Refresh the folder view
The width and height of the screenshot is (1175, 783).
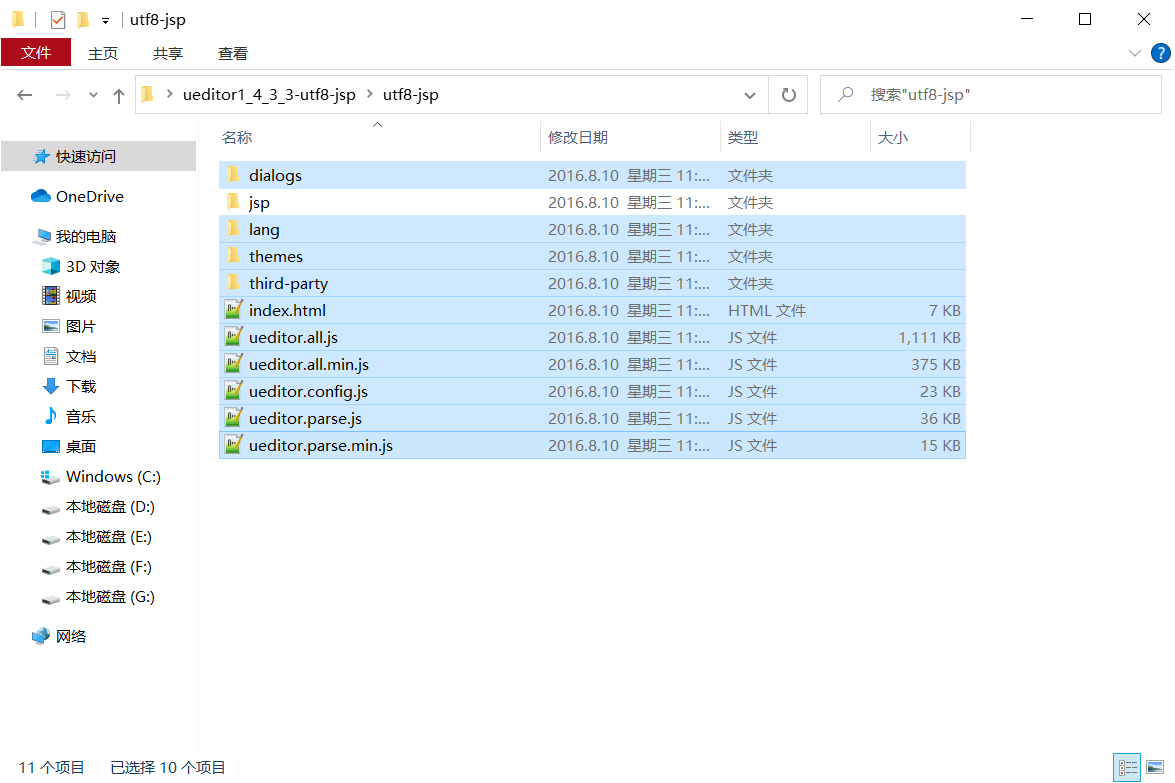point(788,95)
